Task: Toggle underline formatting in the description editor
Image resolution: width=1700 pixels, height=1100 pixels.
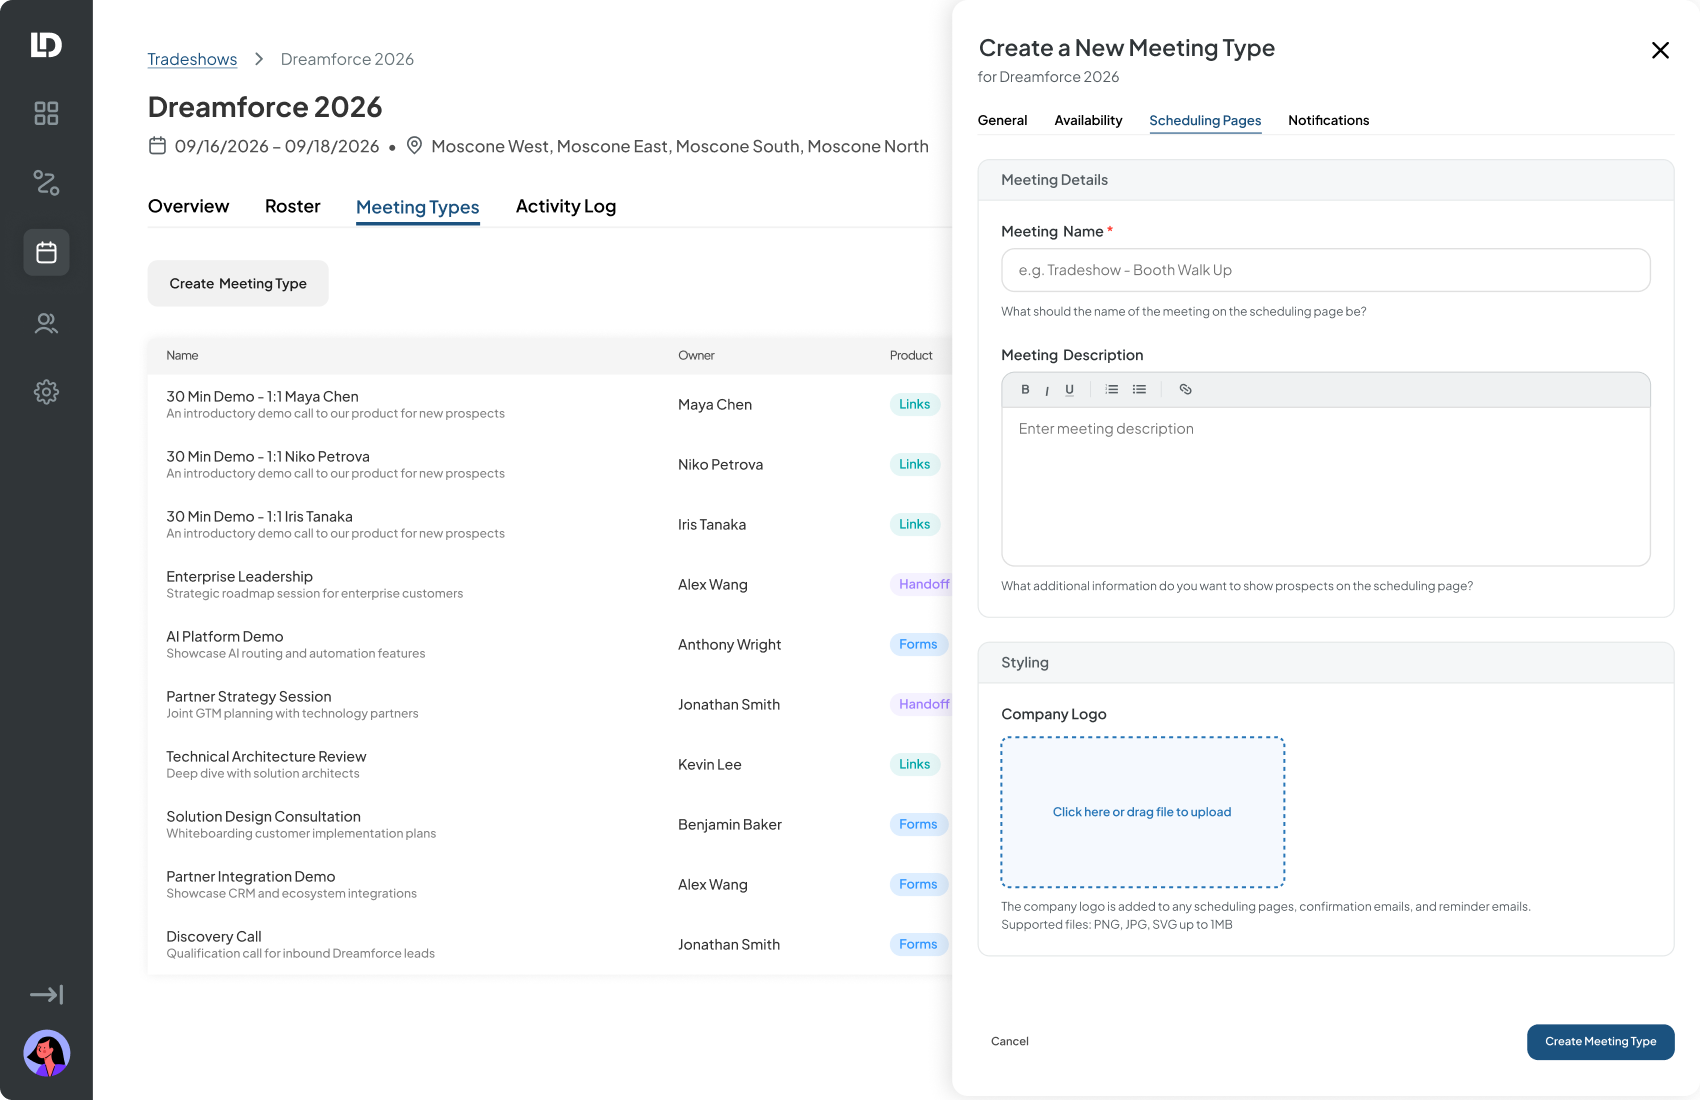Action: click(x=1069, y=390)
